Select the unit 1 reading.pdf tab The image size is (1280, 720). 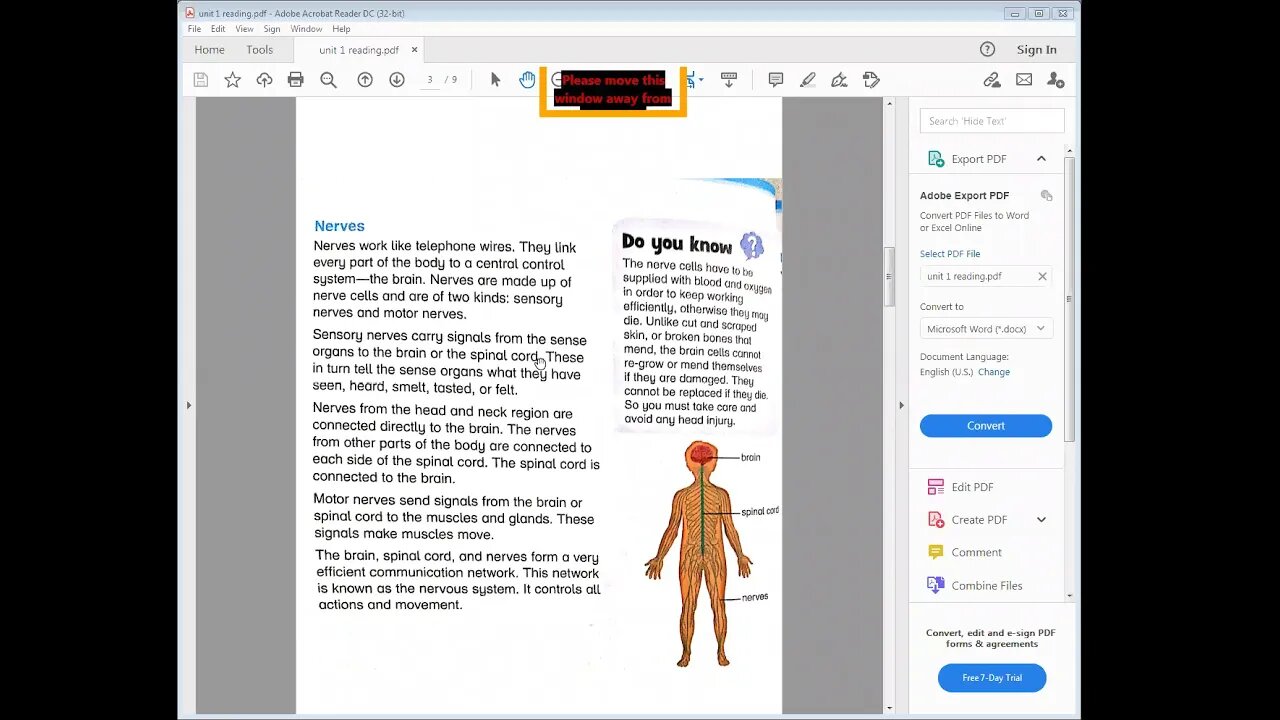(359, 50)
